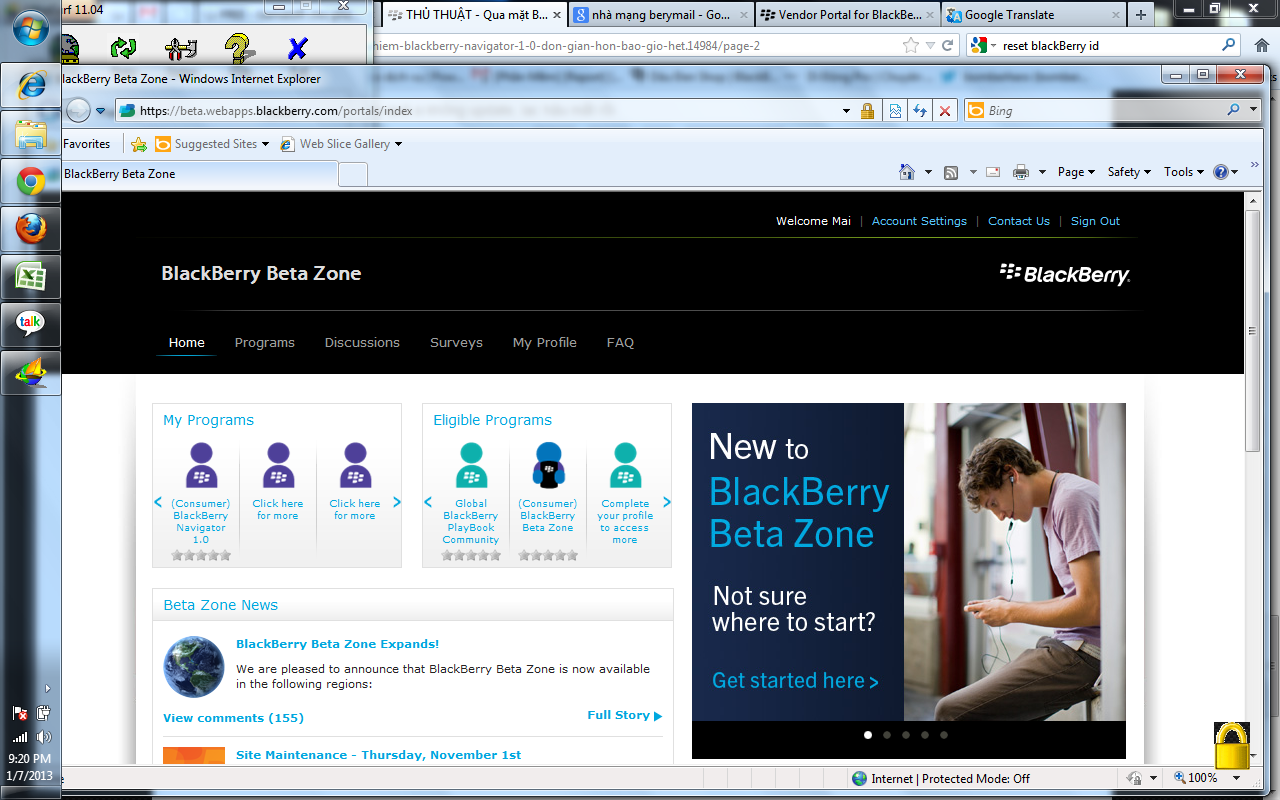Click IE Home icon in command bar

[x=907, y=172]
